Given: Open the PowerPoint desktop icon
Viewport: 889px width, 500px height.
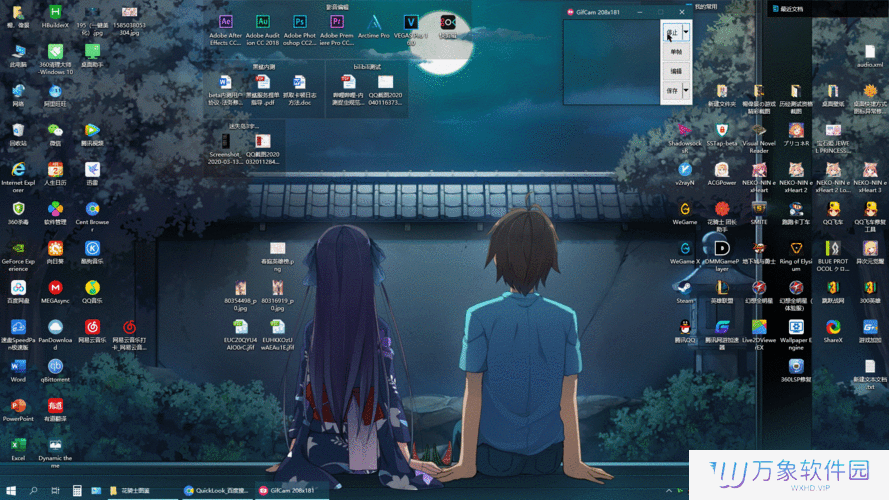Looking at the screenshot, I should click(18, 410).
